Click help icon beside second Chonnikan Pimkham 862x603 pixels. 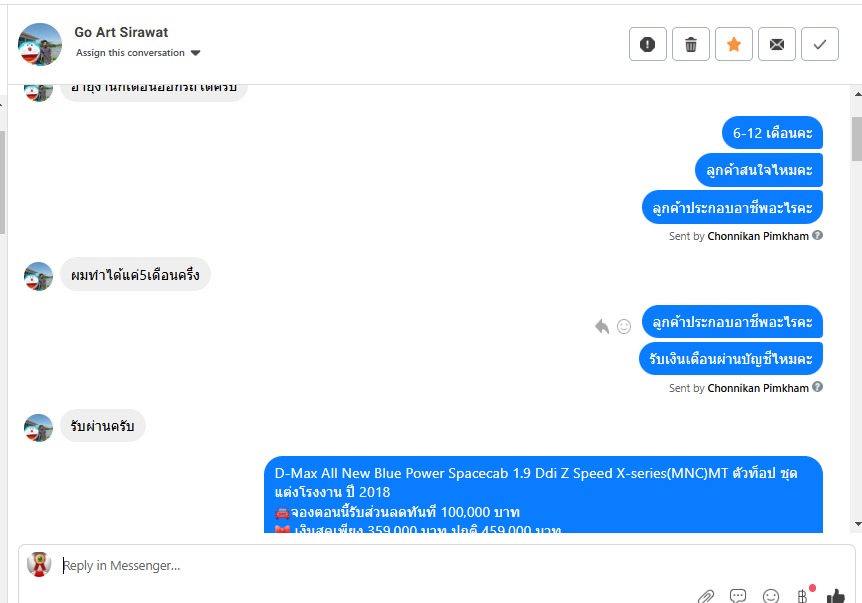(x=817, y=387)
